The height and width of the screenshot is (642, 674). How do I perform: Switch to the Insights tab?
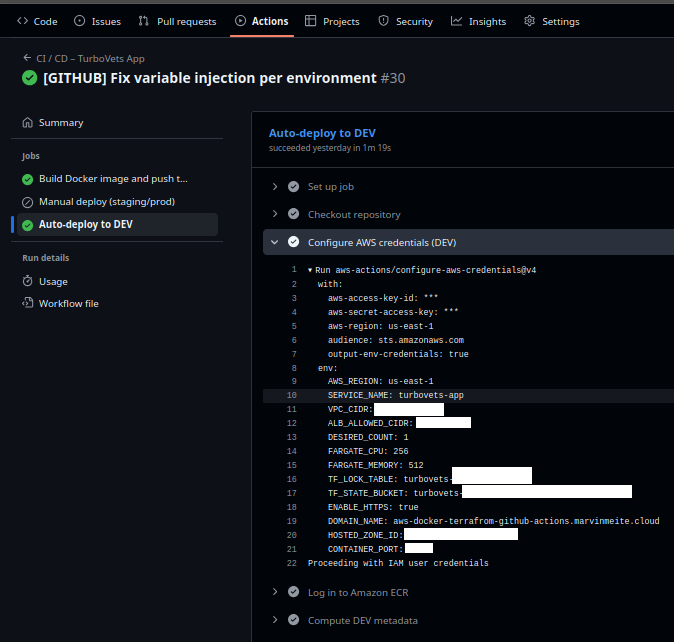478,21
